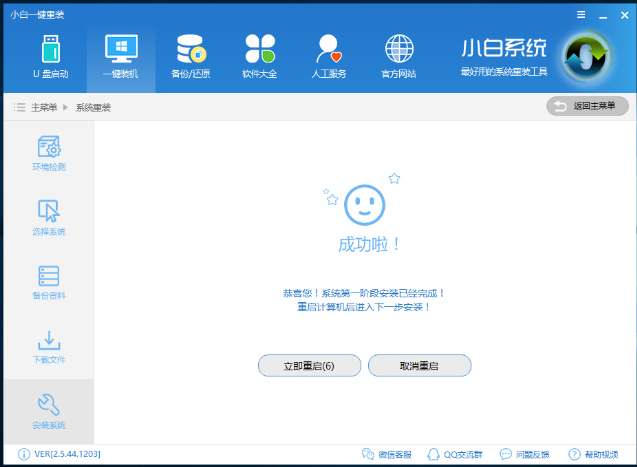
Task: Click 问题反馈 feedback in status bar
Action: coord(527,455)
